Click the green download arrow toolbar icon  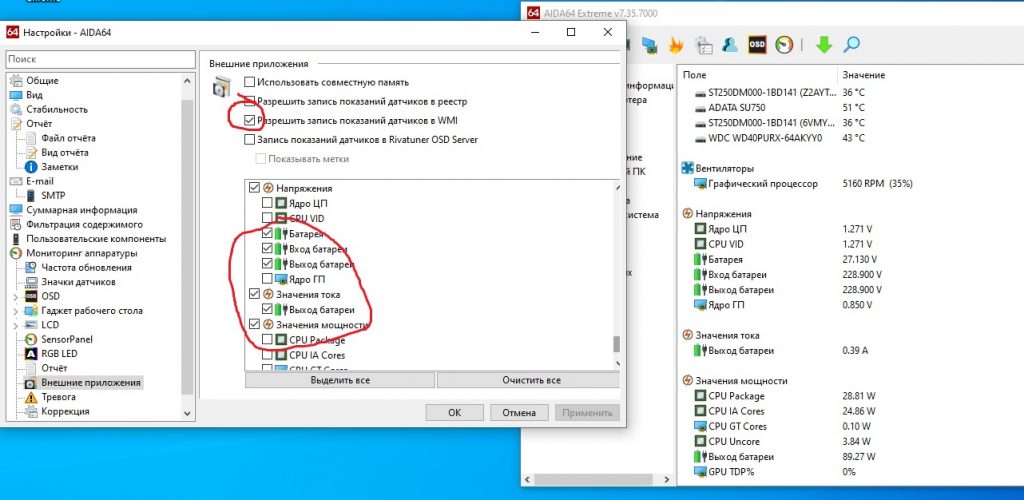[x=824, y=44]
